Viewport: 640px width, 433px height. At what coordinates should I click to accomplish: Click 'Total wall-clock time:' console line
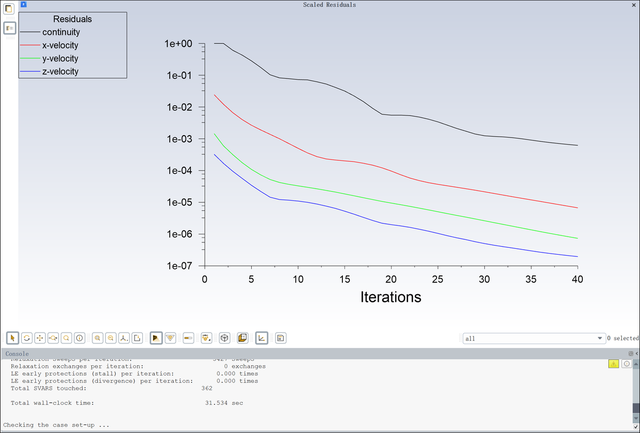click(x=52, y=403)
